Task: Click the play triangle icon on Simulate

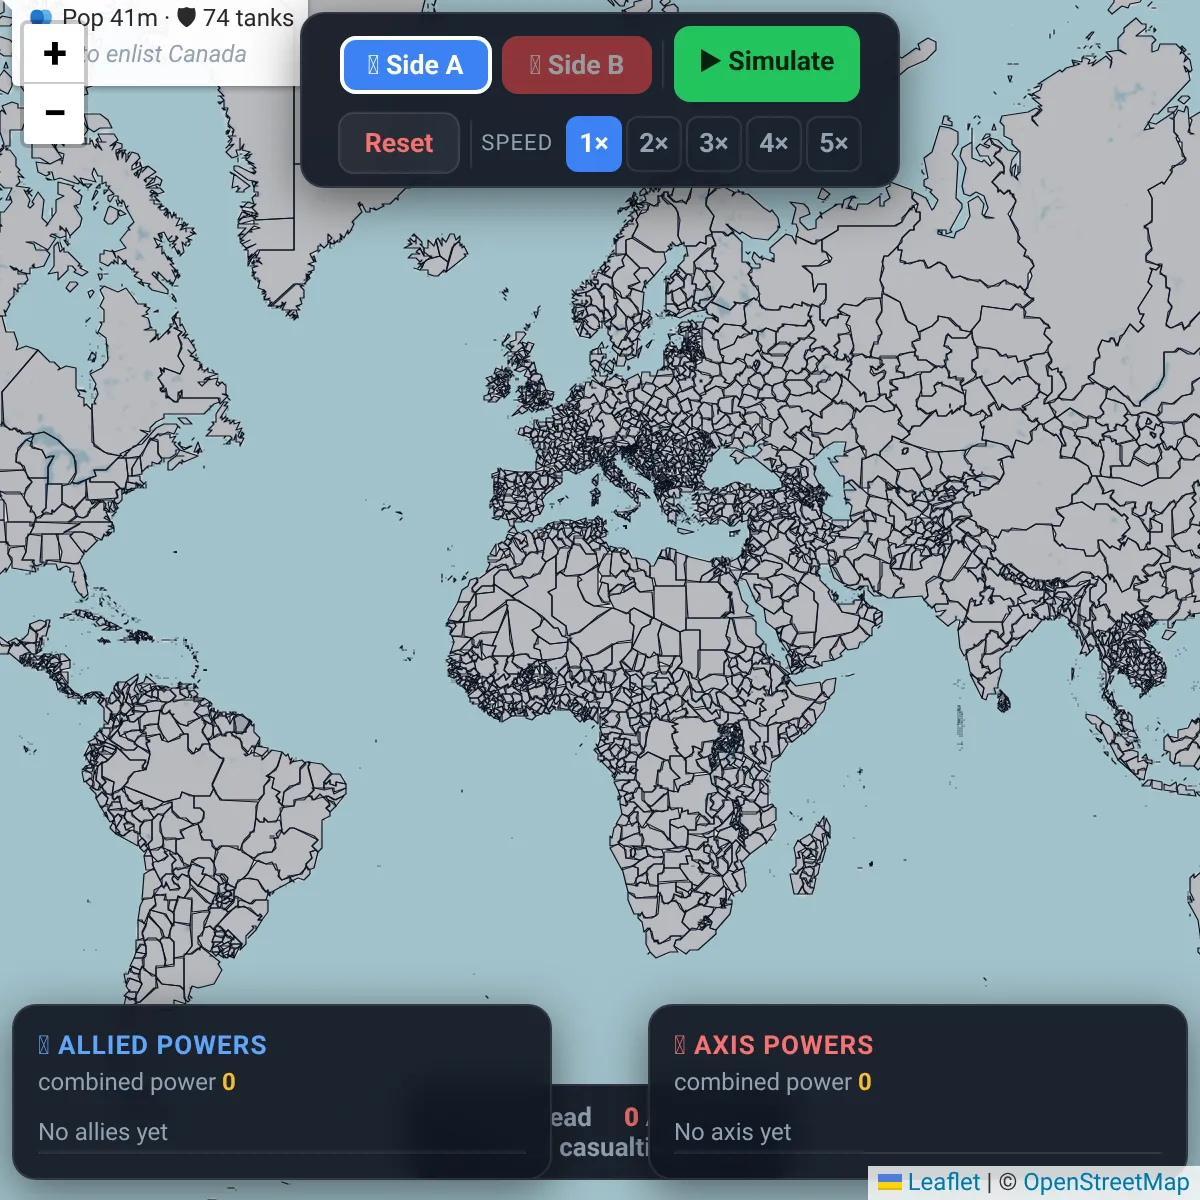Action: pyautogui.click(x=710, y=61)
